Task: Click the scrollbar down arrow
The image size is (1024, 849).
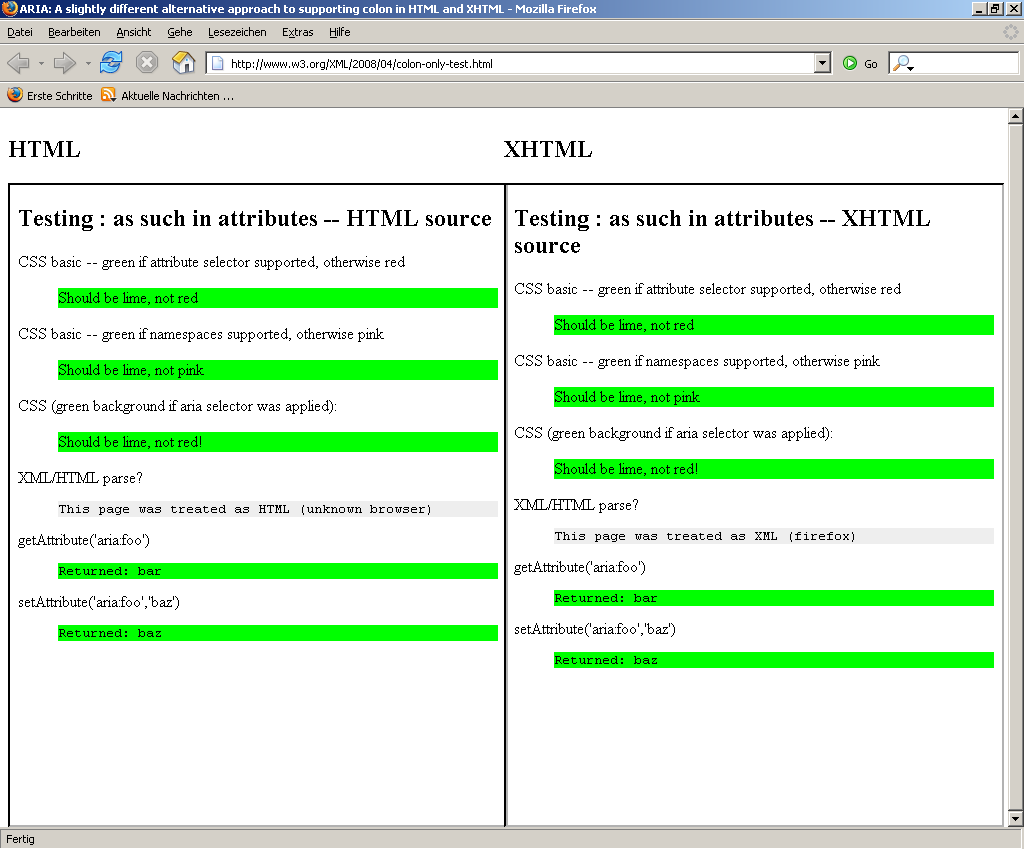Action: click(x=1015, y=818)
